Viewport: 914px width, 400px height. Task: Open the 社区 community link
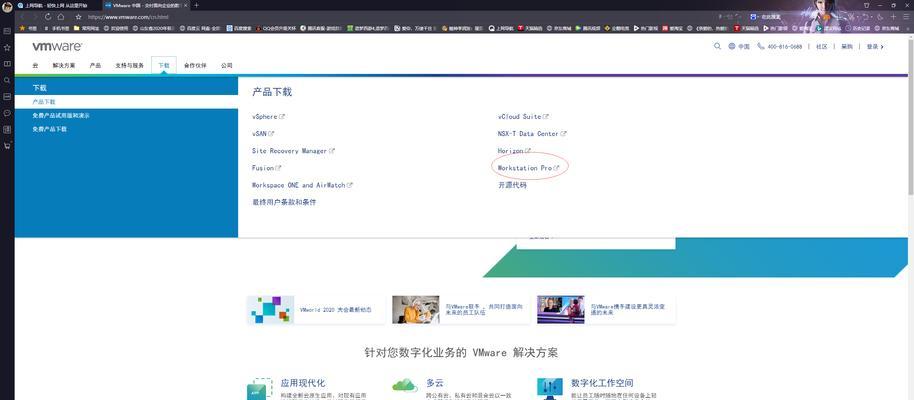(x=821, y=47)
